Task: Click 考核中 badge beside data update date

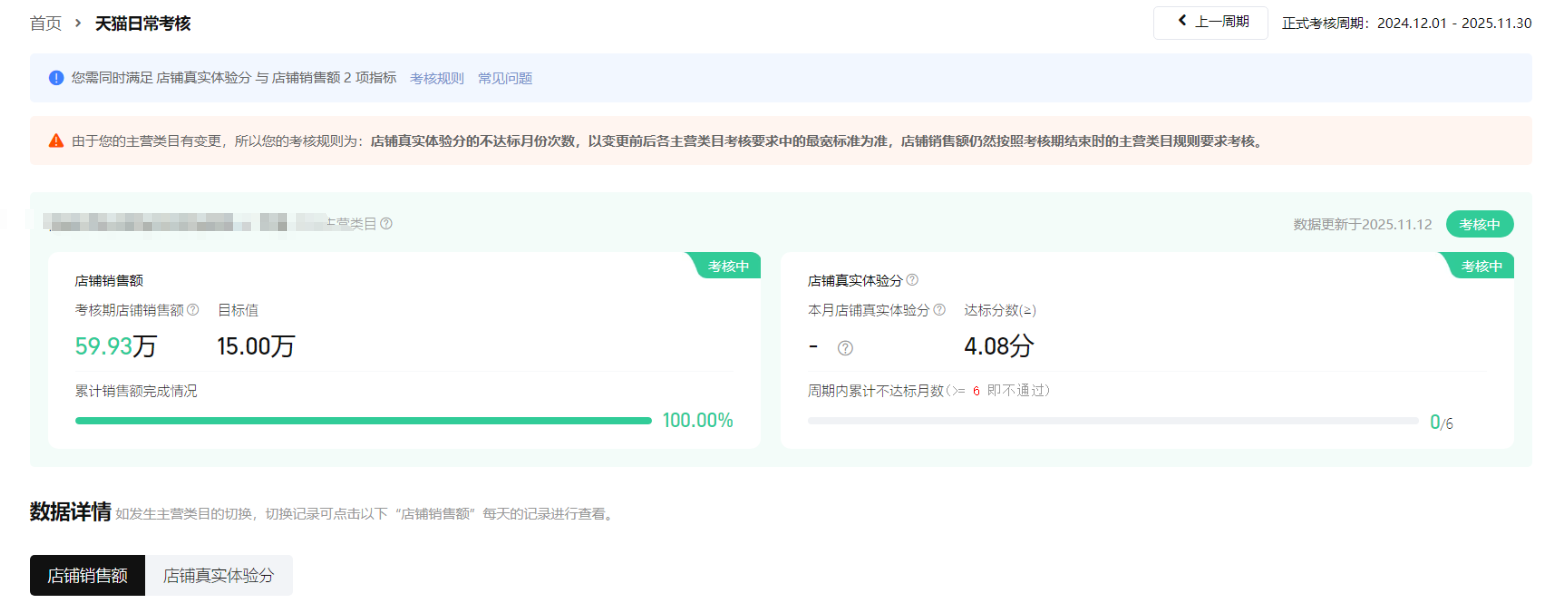Action: [x=1479, y=224]
